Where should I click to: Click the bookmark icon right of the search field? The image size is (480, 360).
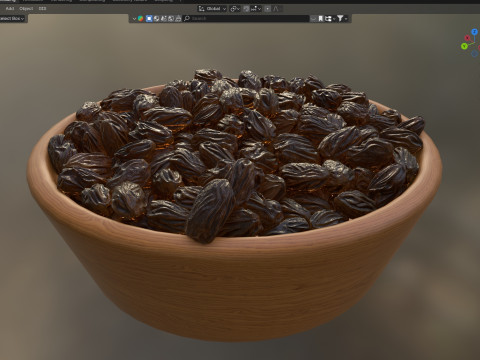click(x=321, y=19)
